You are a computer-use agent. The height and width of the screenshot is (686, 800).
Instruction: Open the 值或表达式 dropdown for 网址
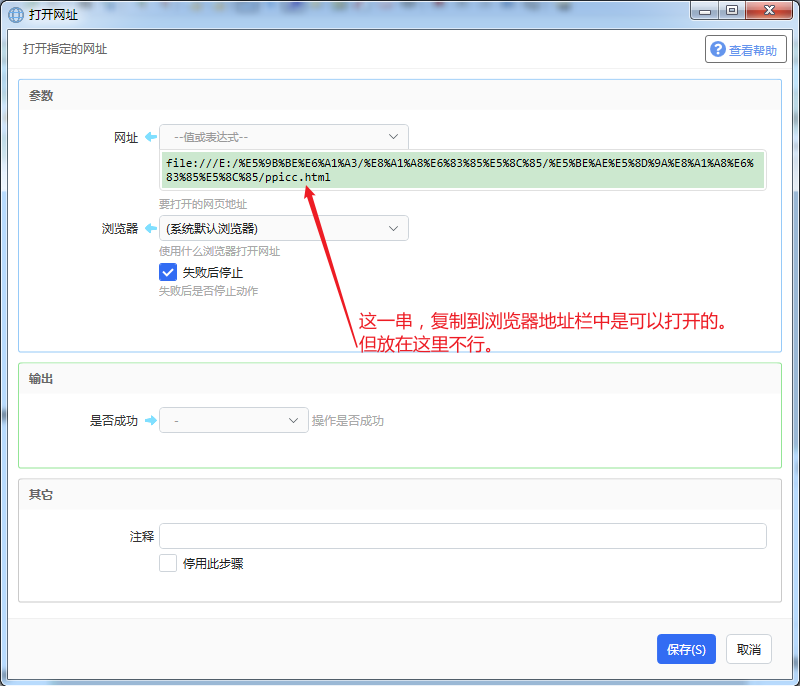(284, 137)
